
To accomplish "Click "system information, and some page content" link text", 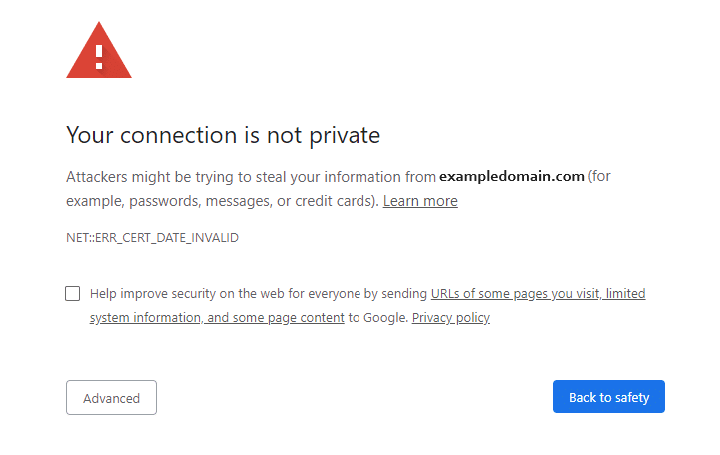I will (x=217, y=318).
